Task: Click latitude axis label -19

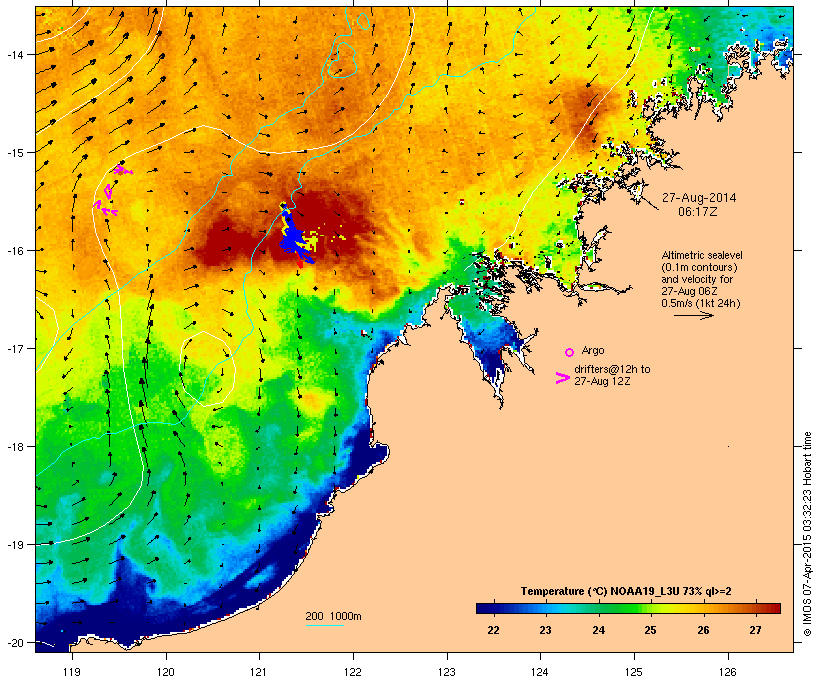Action: [15, 545]
